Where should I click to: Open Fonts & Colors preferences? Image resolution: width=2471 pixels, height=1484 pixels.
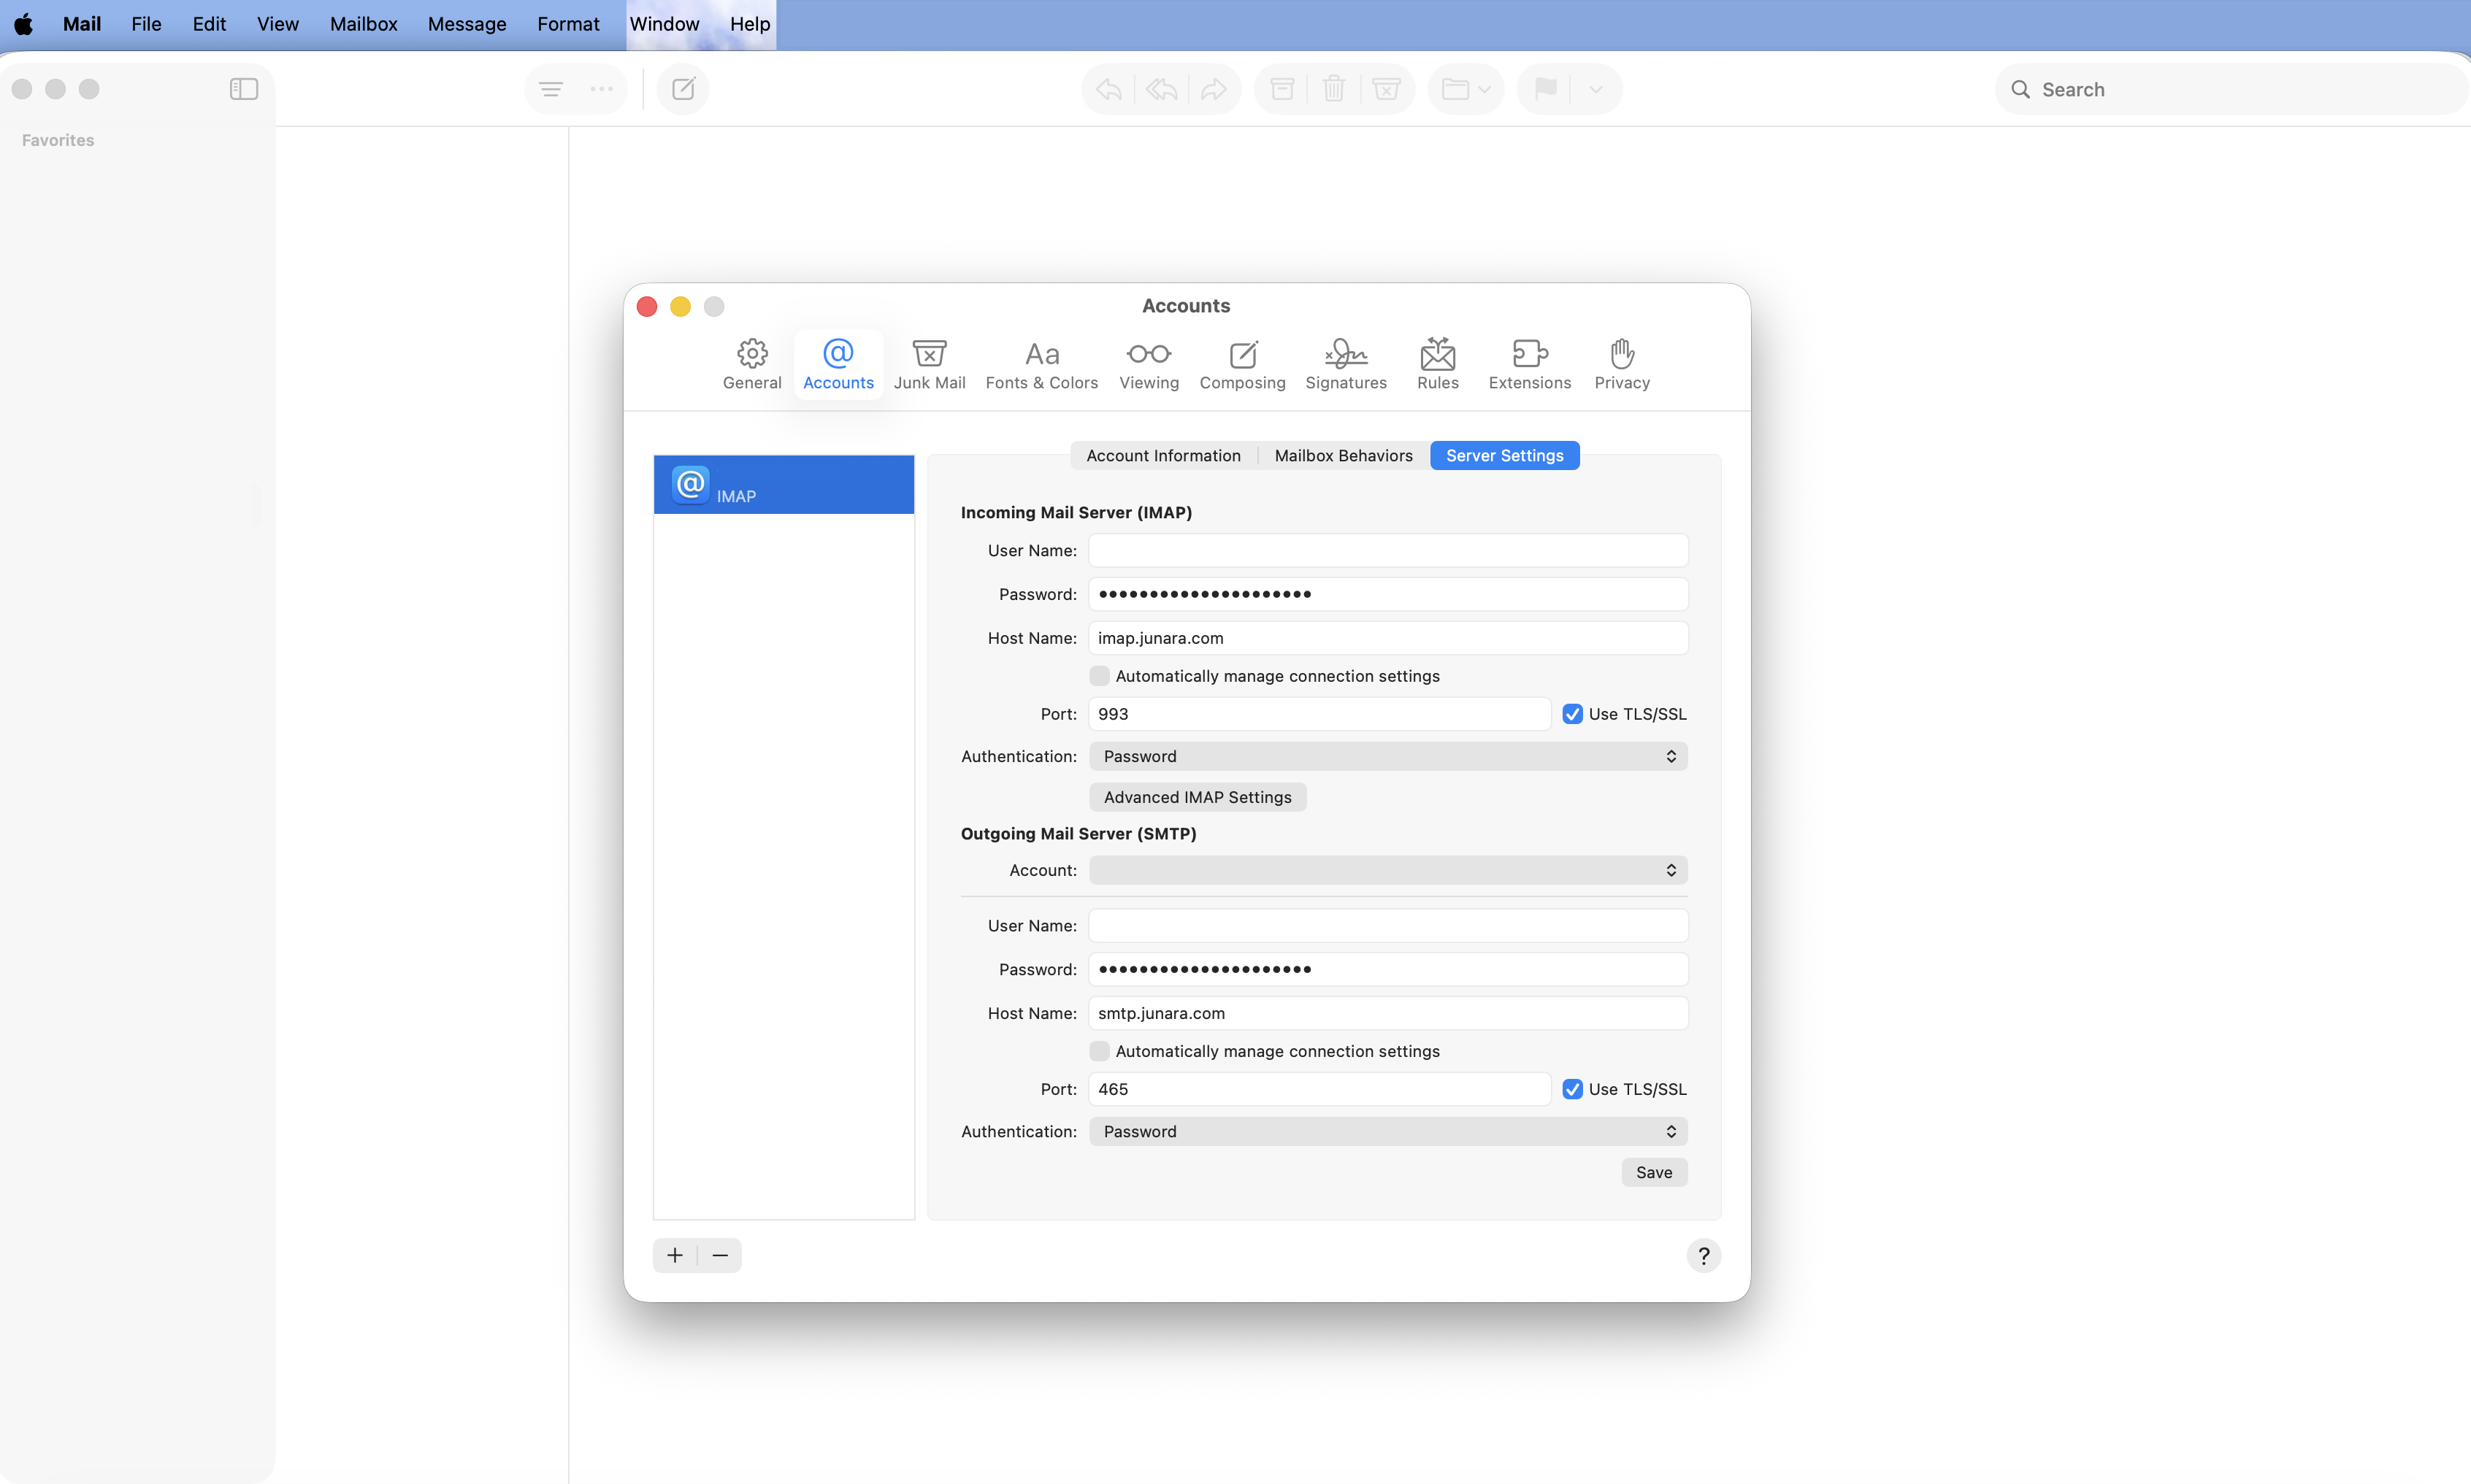1041,364
